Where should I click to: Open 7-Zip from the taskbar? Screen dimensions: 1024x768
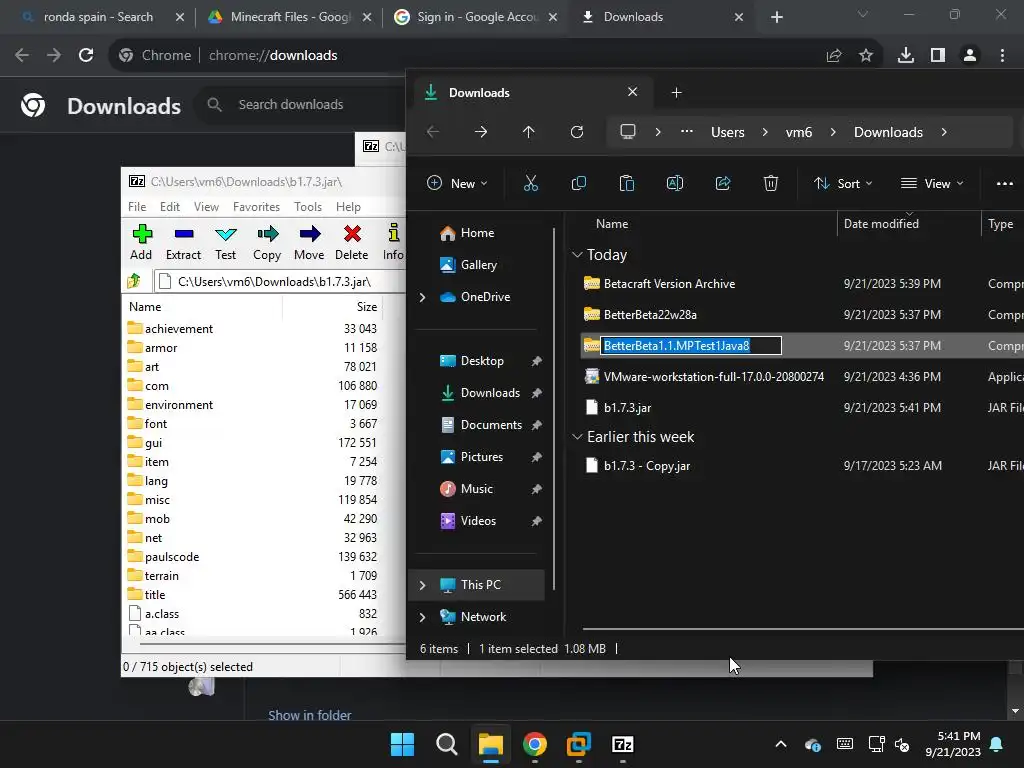(x=622, y=744)
